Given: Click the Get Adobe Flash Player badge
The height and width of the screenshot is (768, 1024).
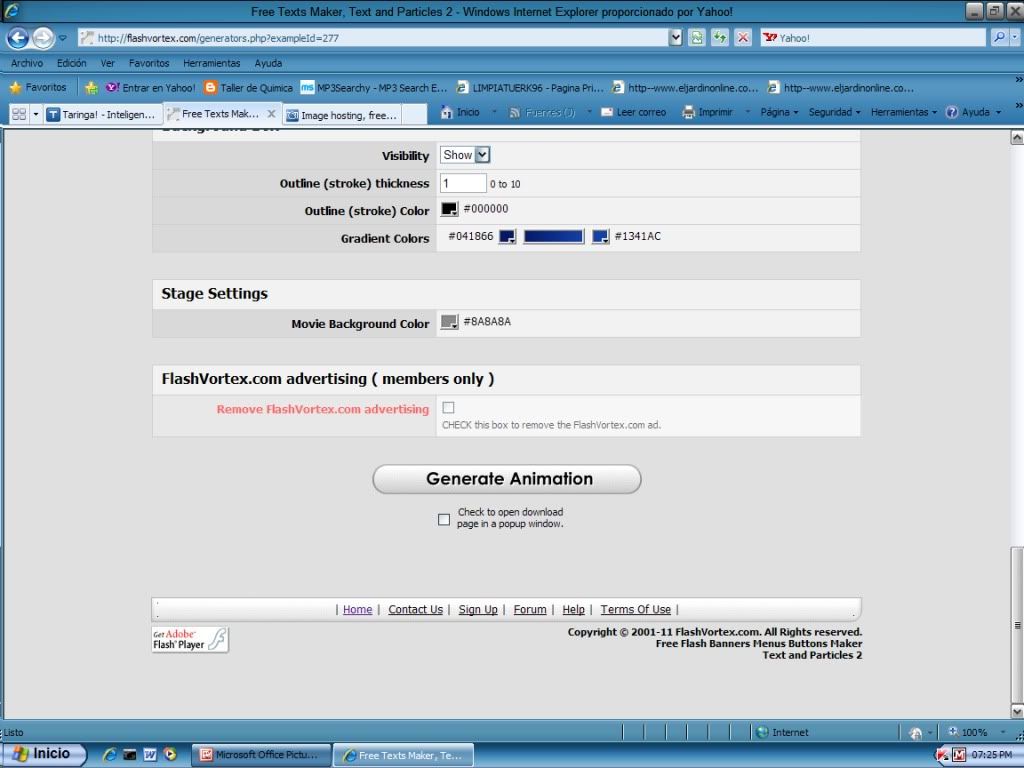Looking at the screenshot, I should point(190,639).
